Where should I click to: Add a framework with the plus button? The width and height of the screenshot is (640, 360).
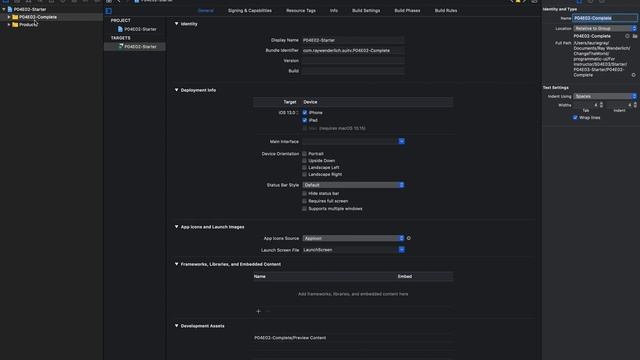258,311
